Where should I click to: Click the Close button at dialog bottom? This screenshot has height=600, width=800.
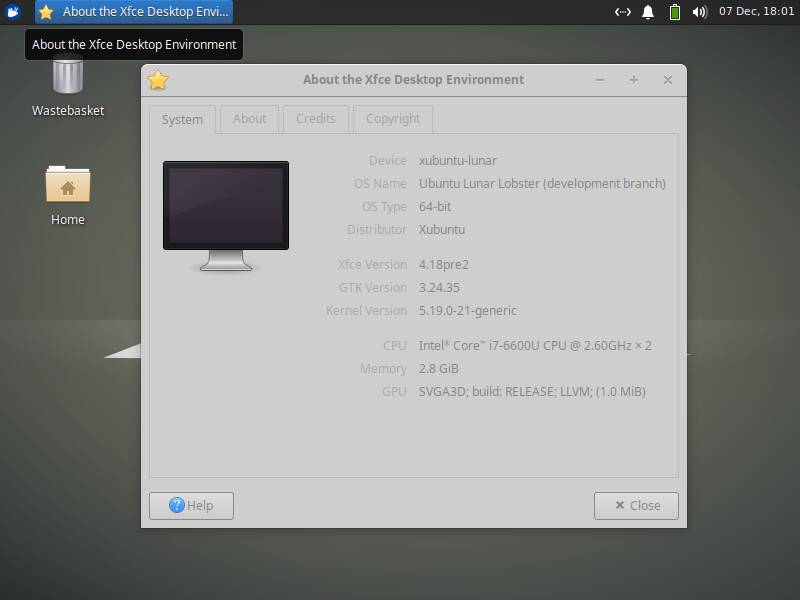[636, 506]
